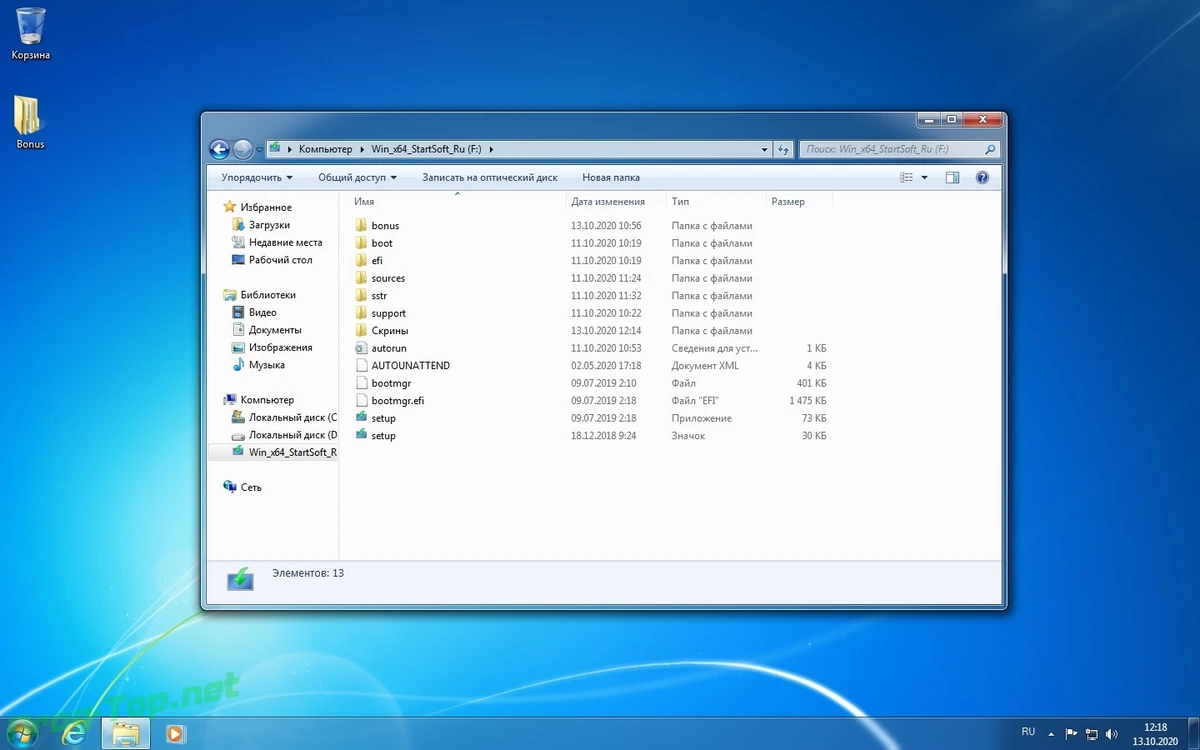
Task: Click the Action Center flag tray icon
Action: (1071, 734)
